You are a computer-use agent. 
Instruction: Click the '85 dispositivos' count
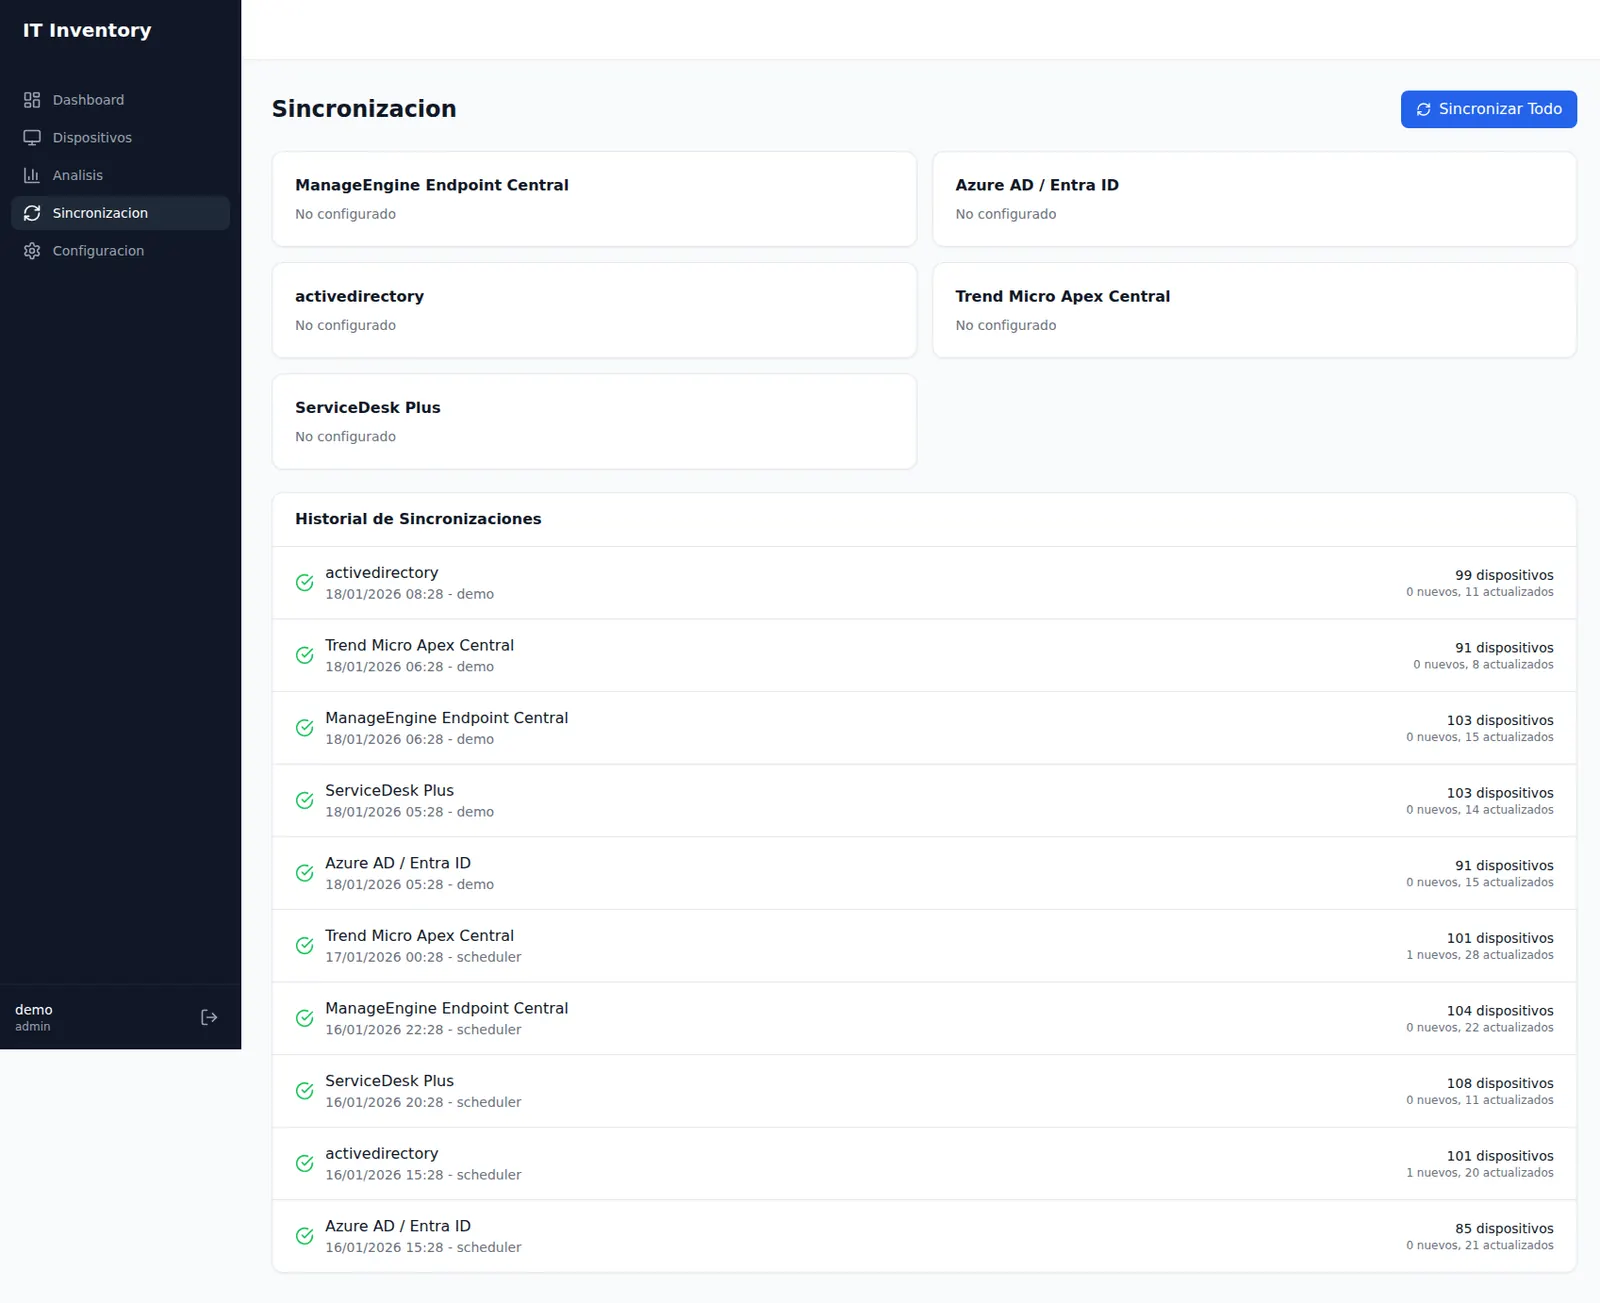point(1504,1228)
